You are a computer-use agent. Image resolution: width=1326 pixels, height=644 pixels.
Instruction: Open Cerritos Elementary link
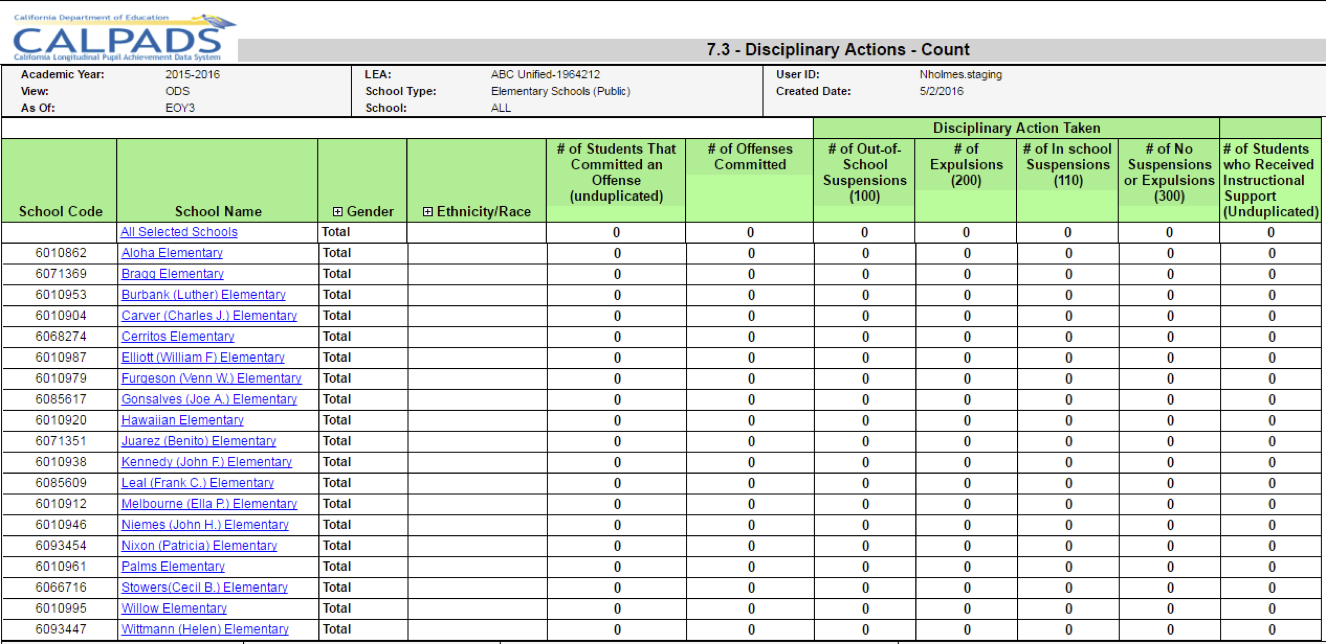(x=178, y=337)
